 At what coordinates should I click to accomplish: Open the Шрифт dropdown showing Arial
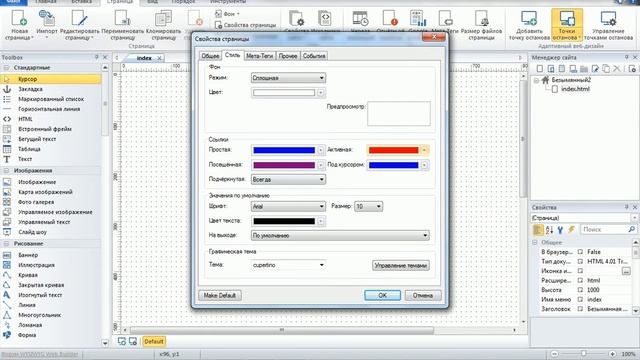click(288, 207)
